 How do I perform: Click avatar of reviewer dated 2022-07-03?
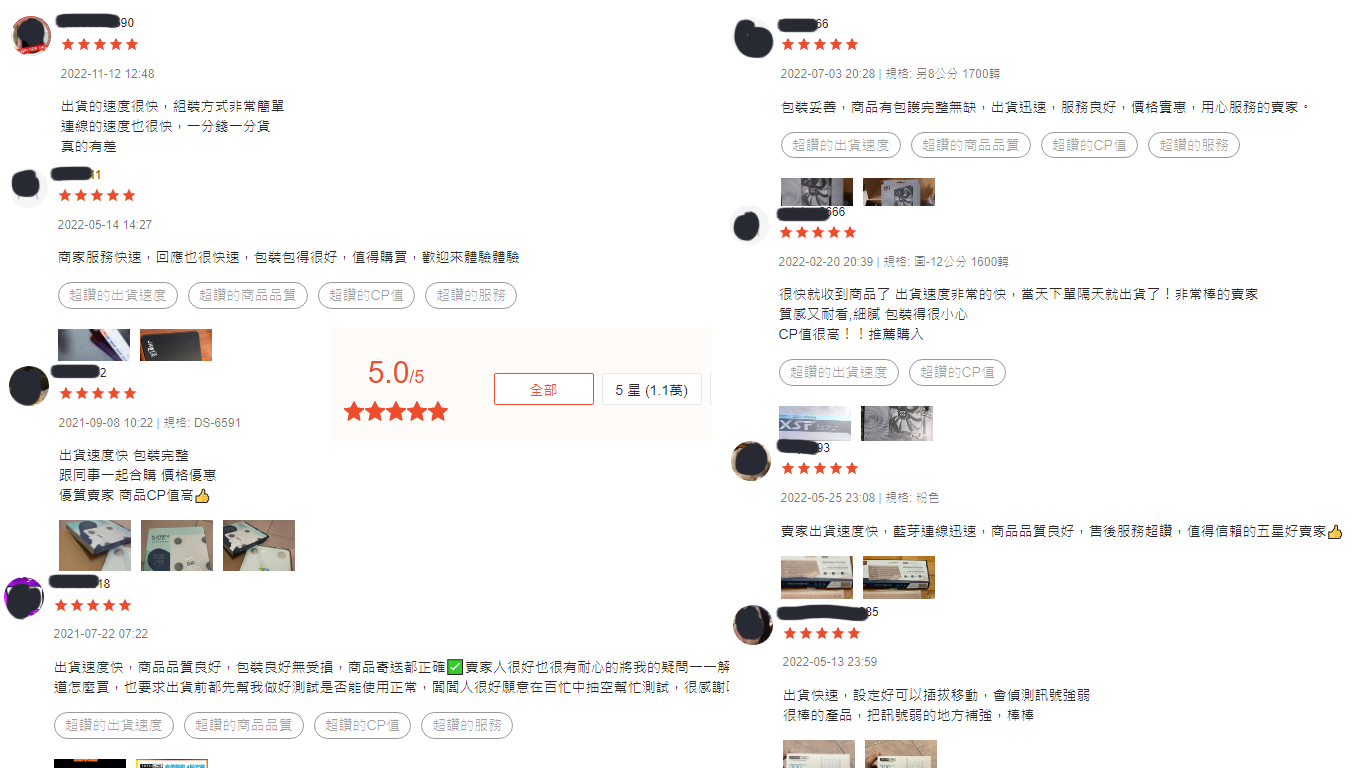[x=753, y=37]
